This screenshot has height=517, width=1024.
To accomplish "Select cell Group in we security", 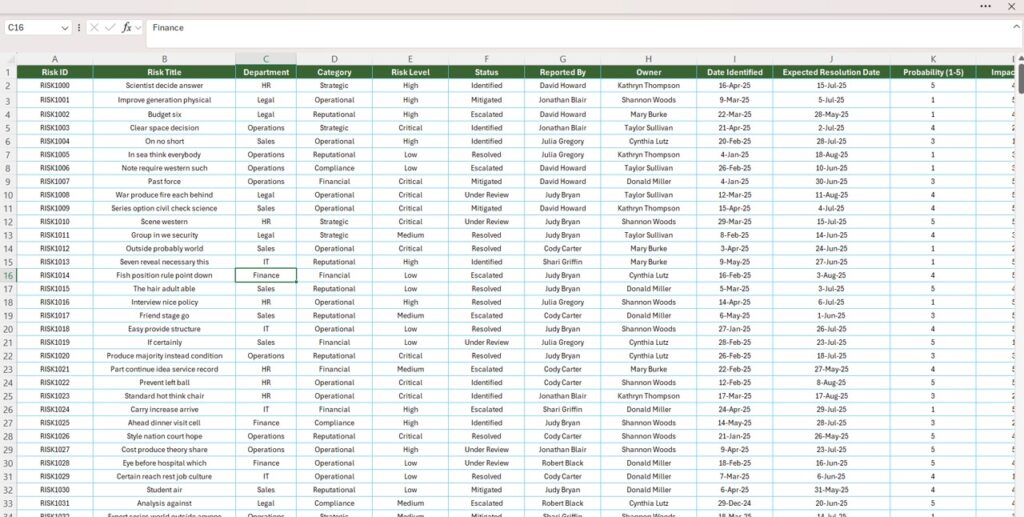I will point(165,235).
